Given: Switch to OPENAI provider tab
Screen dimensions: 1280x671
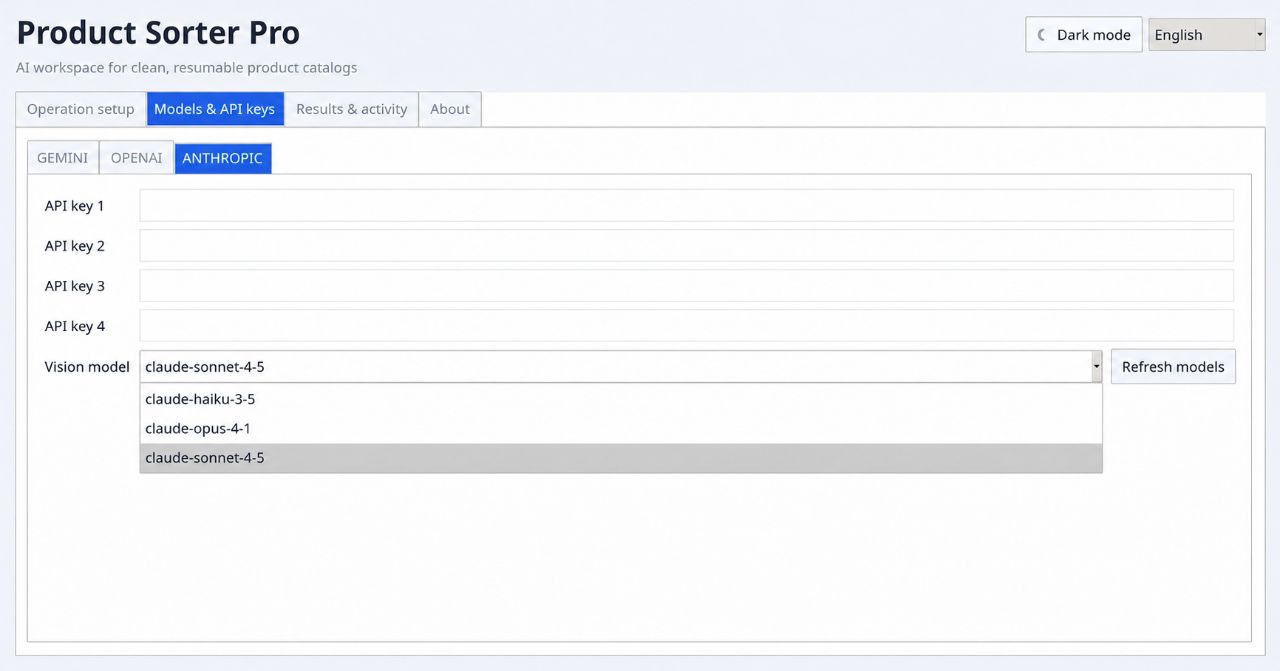Looking at the screenshot, I should pos(136,158).
